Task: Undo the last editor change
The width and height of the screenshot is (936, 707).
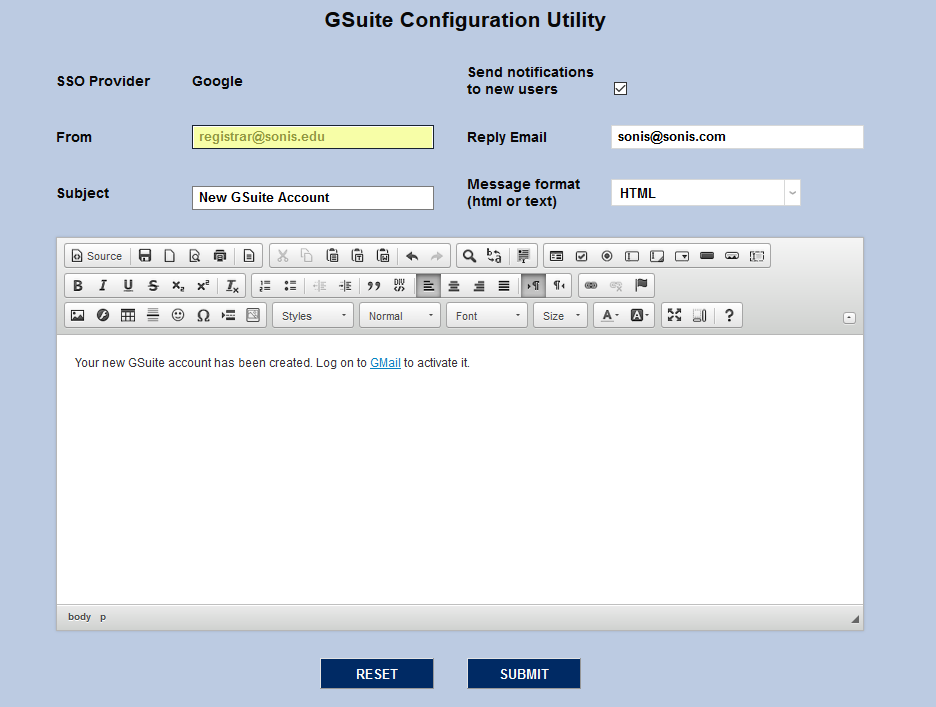Action: pyautogui.click(x=411, y=255)
